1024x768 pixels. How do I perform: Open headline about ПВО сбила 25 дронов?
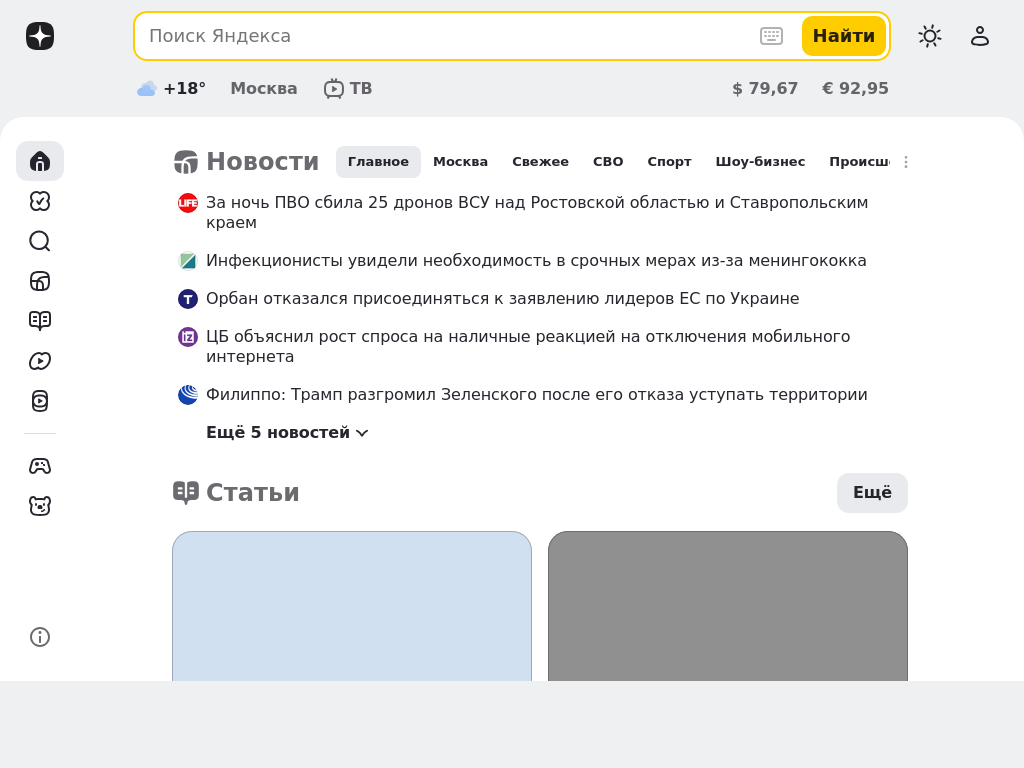[537, 212]
